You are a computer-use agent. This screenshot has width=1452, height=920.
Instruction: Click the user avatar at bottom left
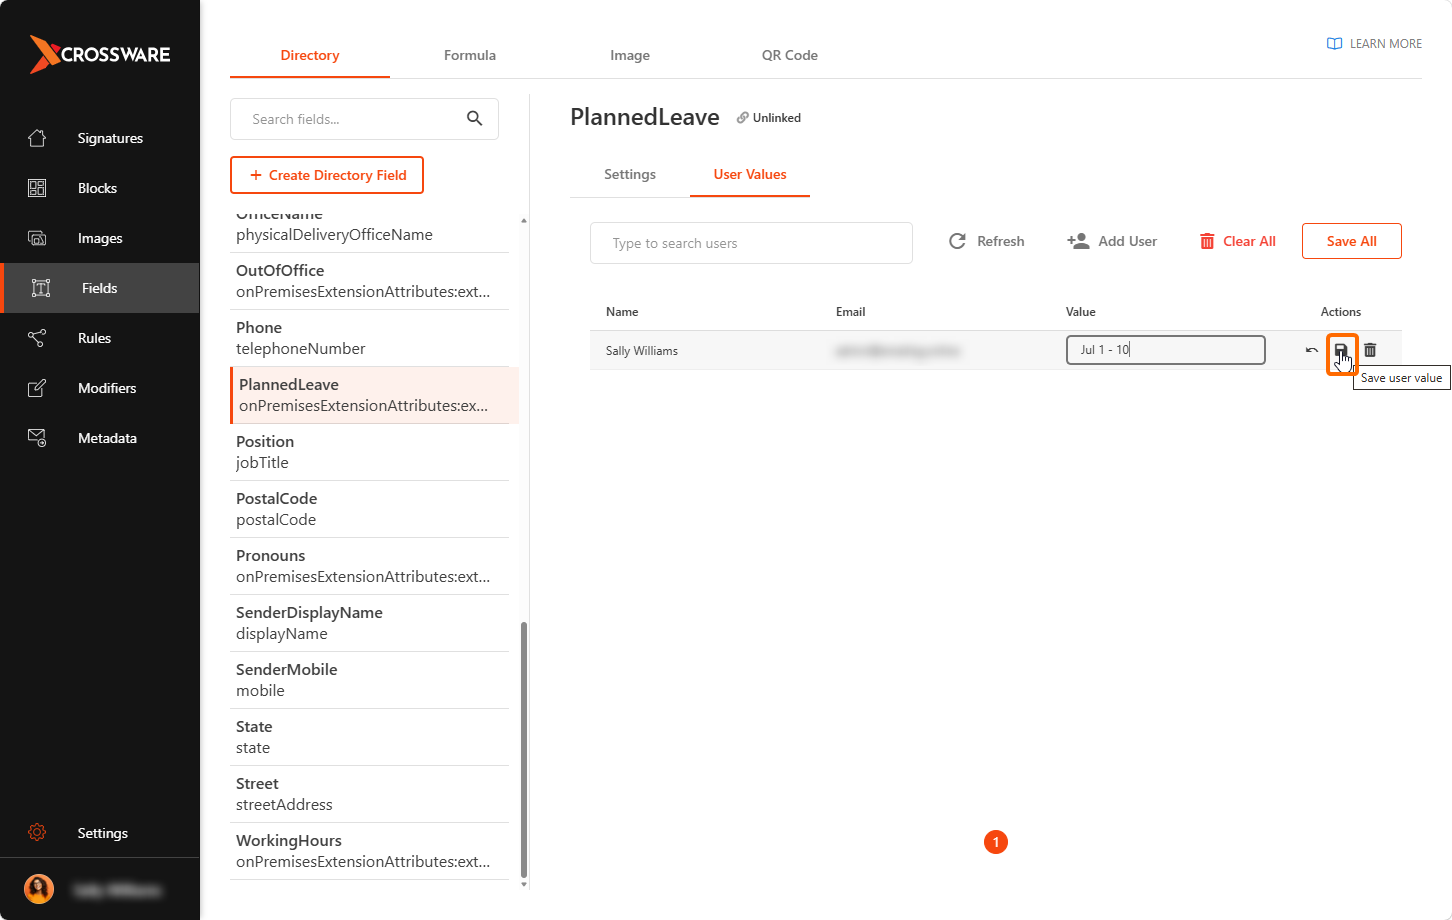click(x=39, y=889)
